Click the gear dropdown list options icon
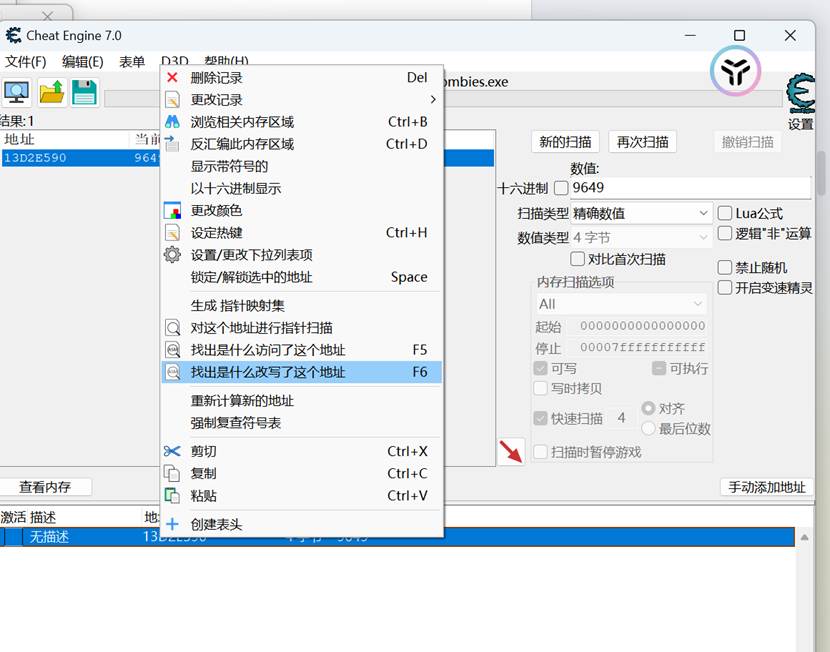Image resolution: width=830 pixels, height=652 pixels. click(x=172, y=255)
